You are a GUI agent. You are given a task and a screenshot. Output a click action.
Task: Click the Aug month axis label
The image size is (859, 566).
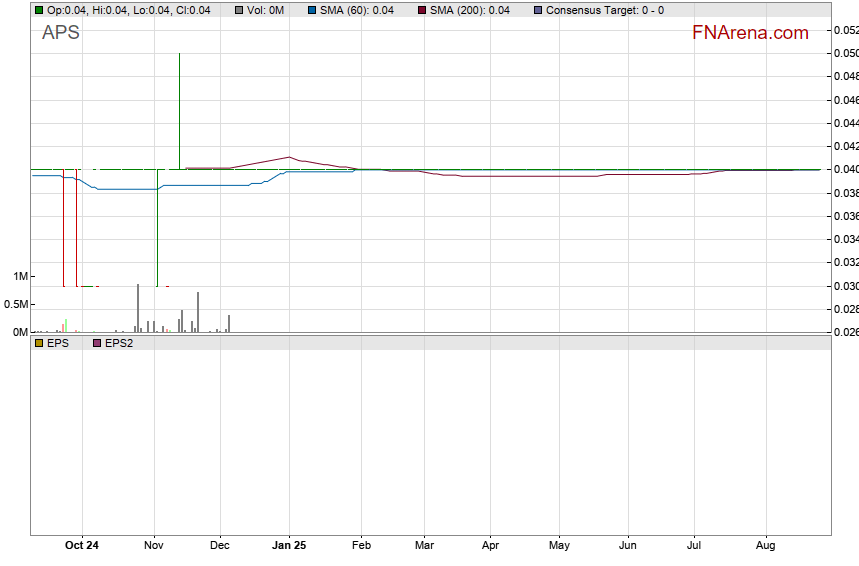(766, 546)
